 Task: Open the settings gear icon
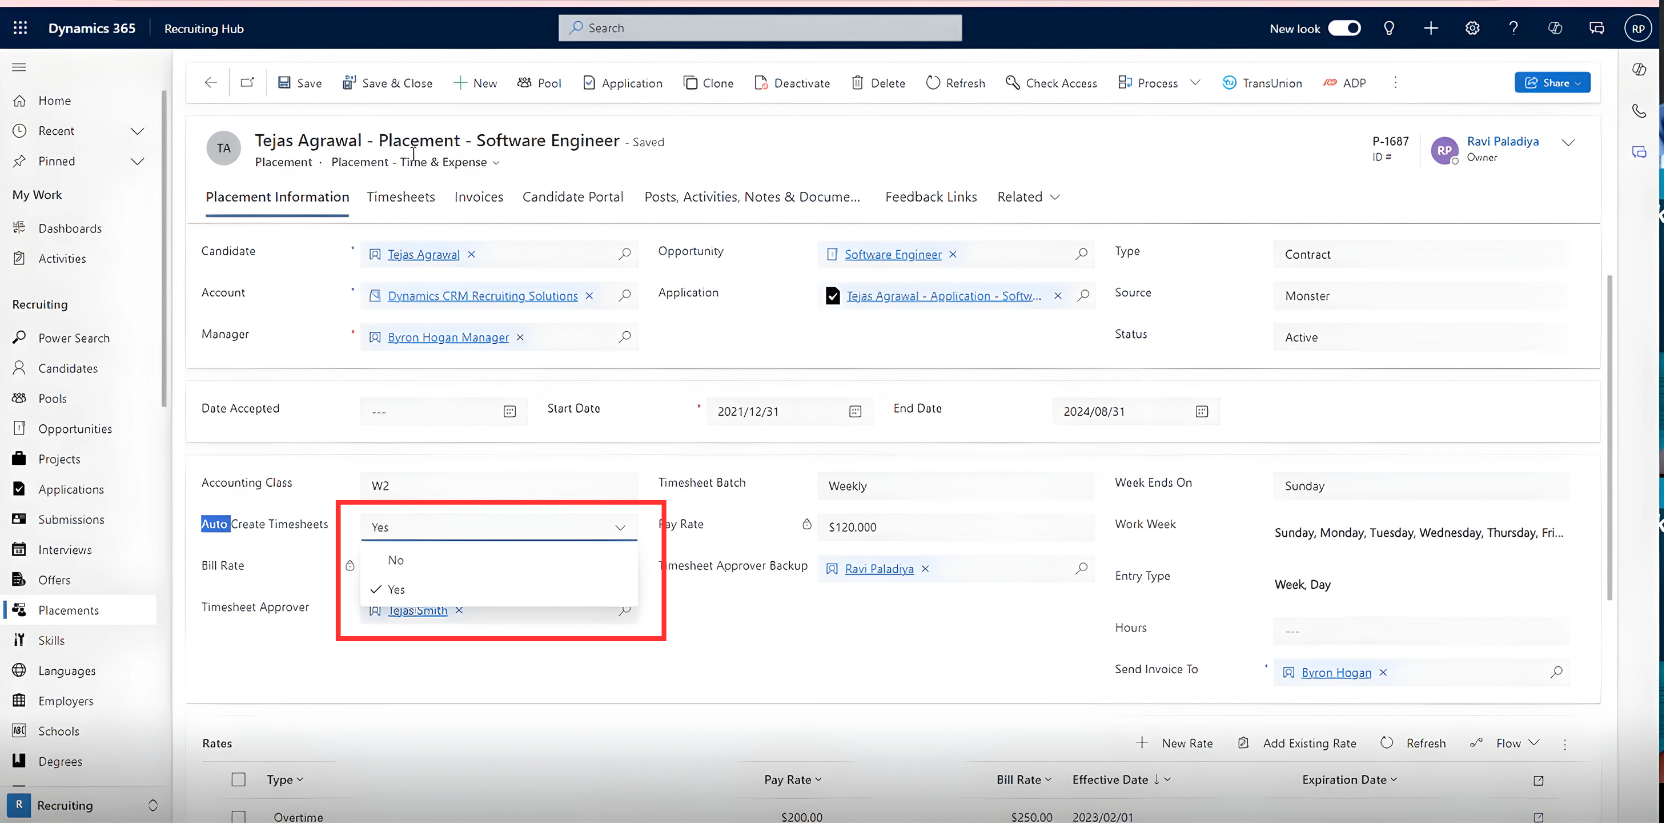(x=1472, y=28)
